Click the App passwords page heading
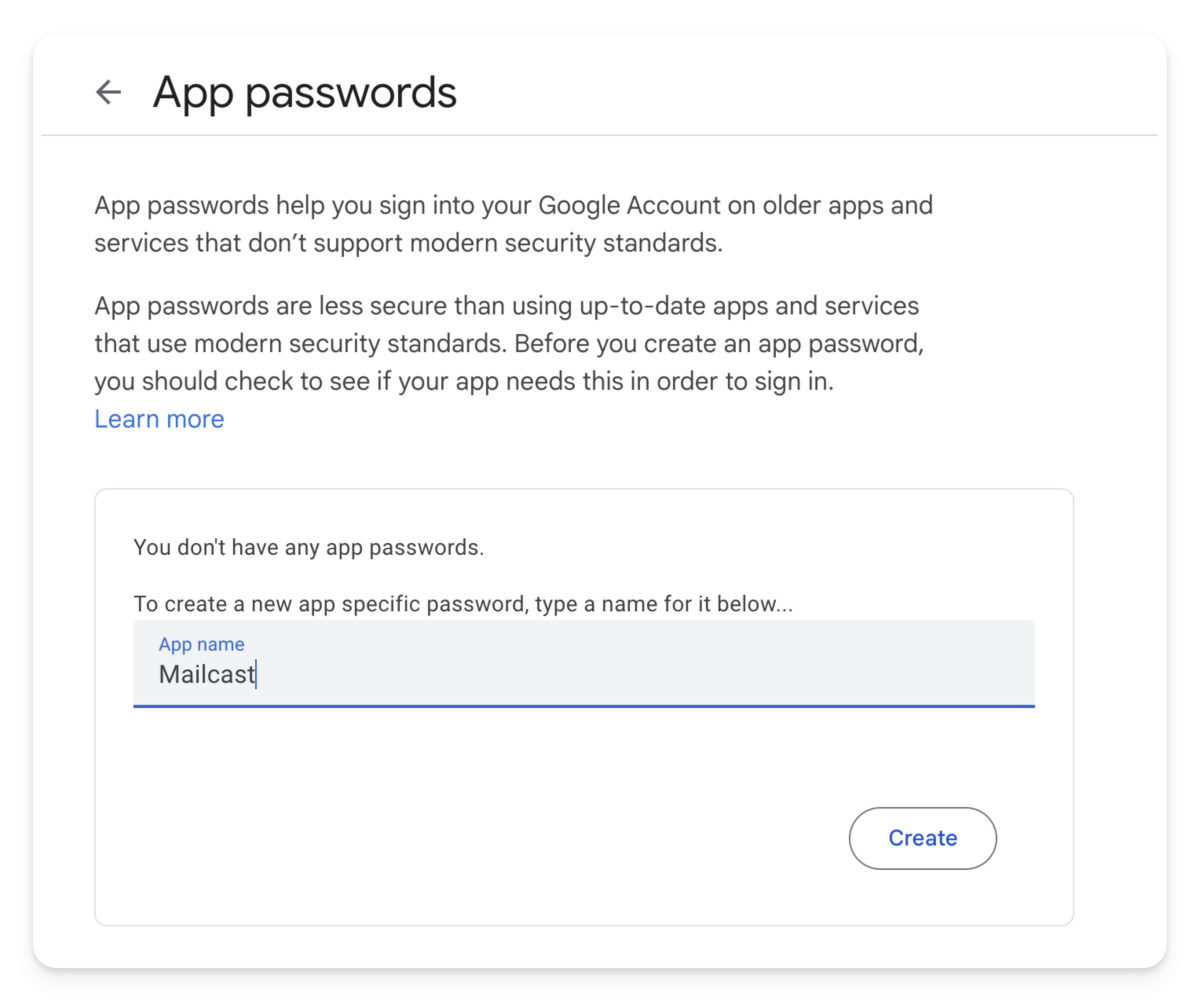Image resolution: width=1200 pixels, height=1001 pixels. pyautogui.click(x=304, y=92)
